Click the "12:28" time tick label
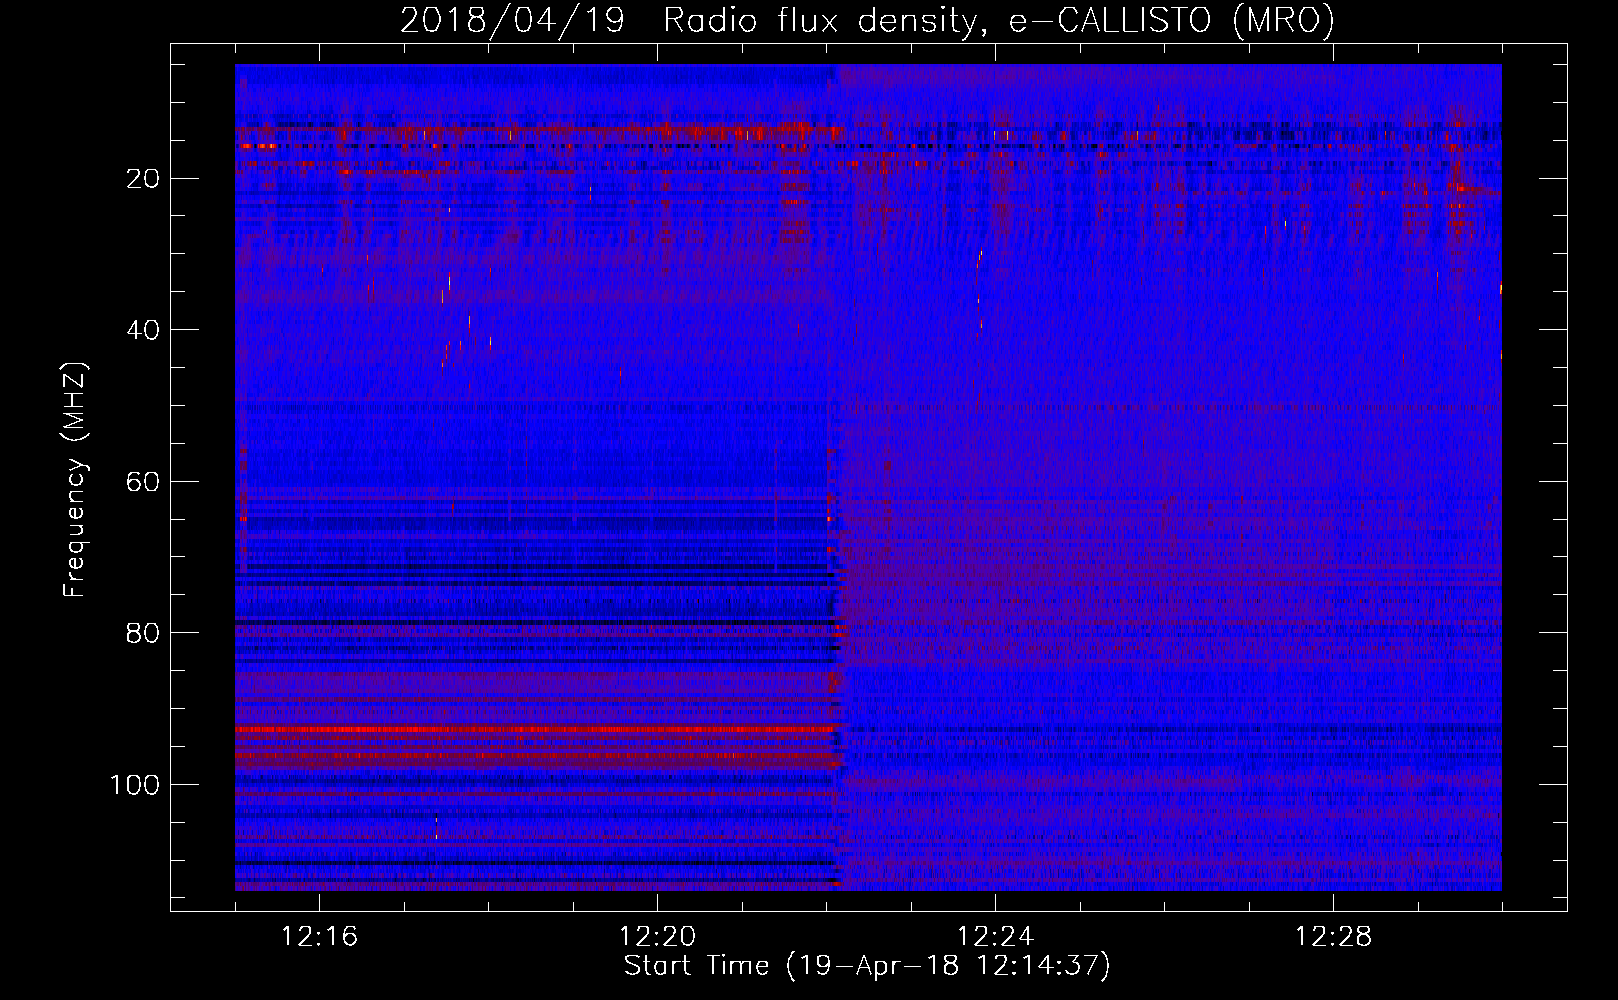 click(1333, 937)
